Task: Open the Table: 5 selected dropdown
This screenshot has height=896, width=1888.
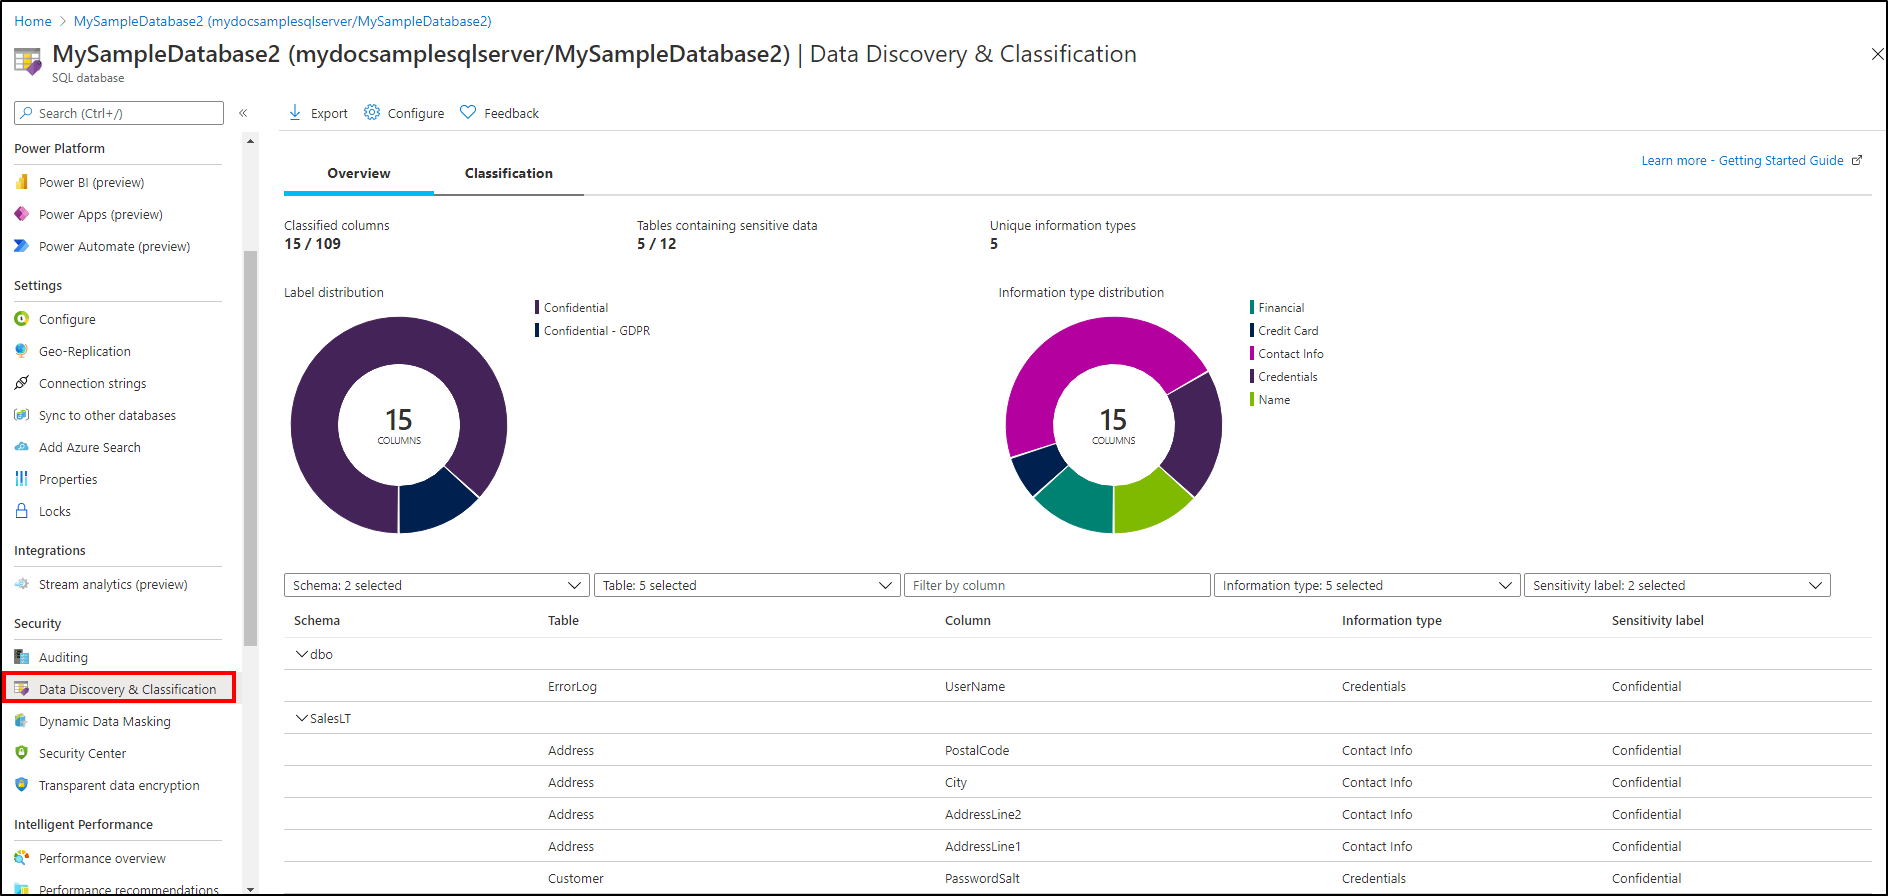Action: pos(746,585)
